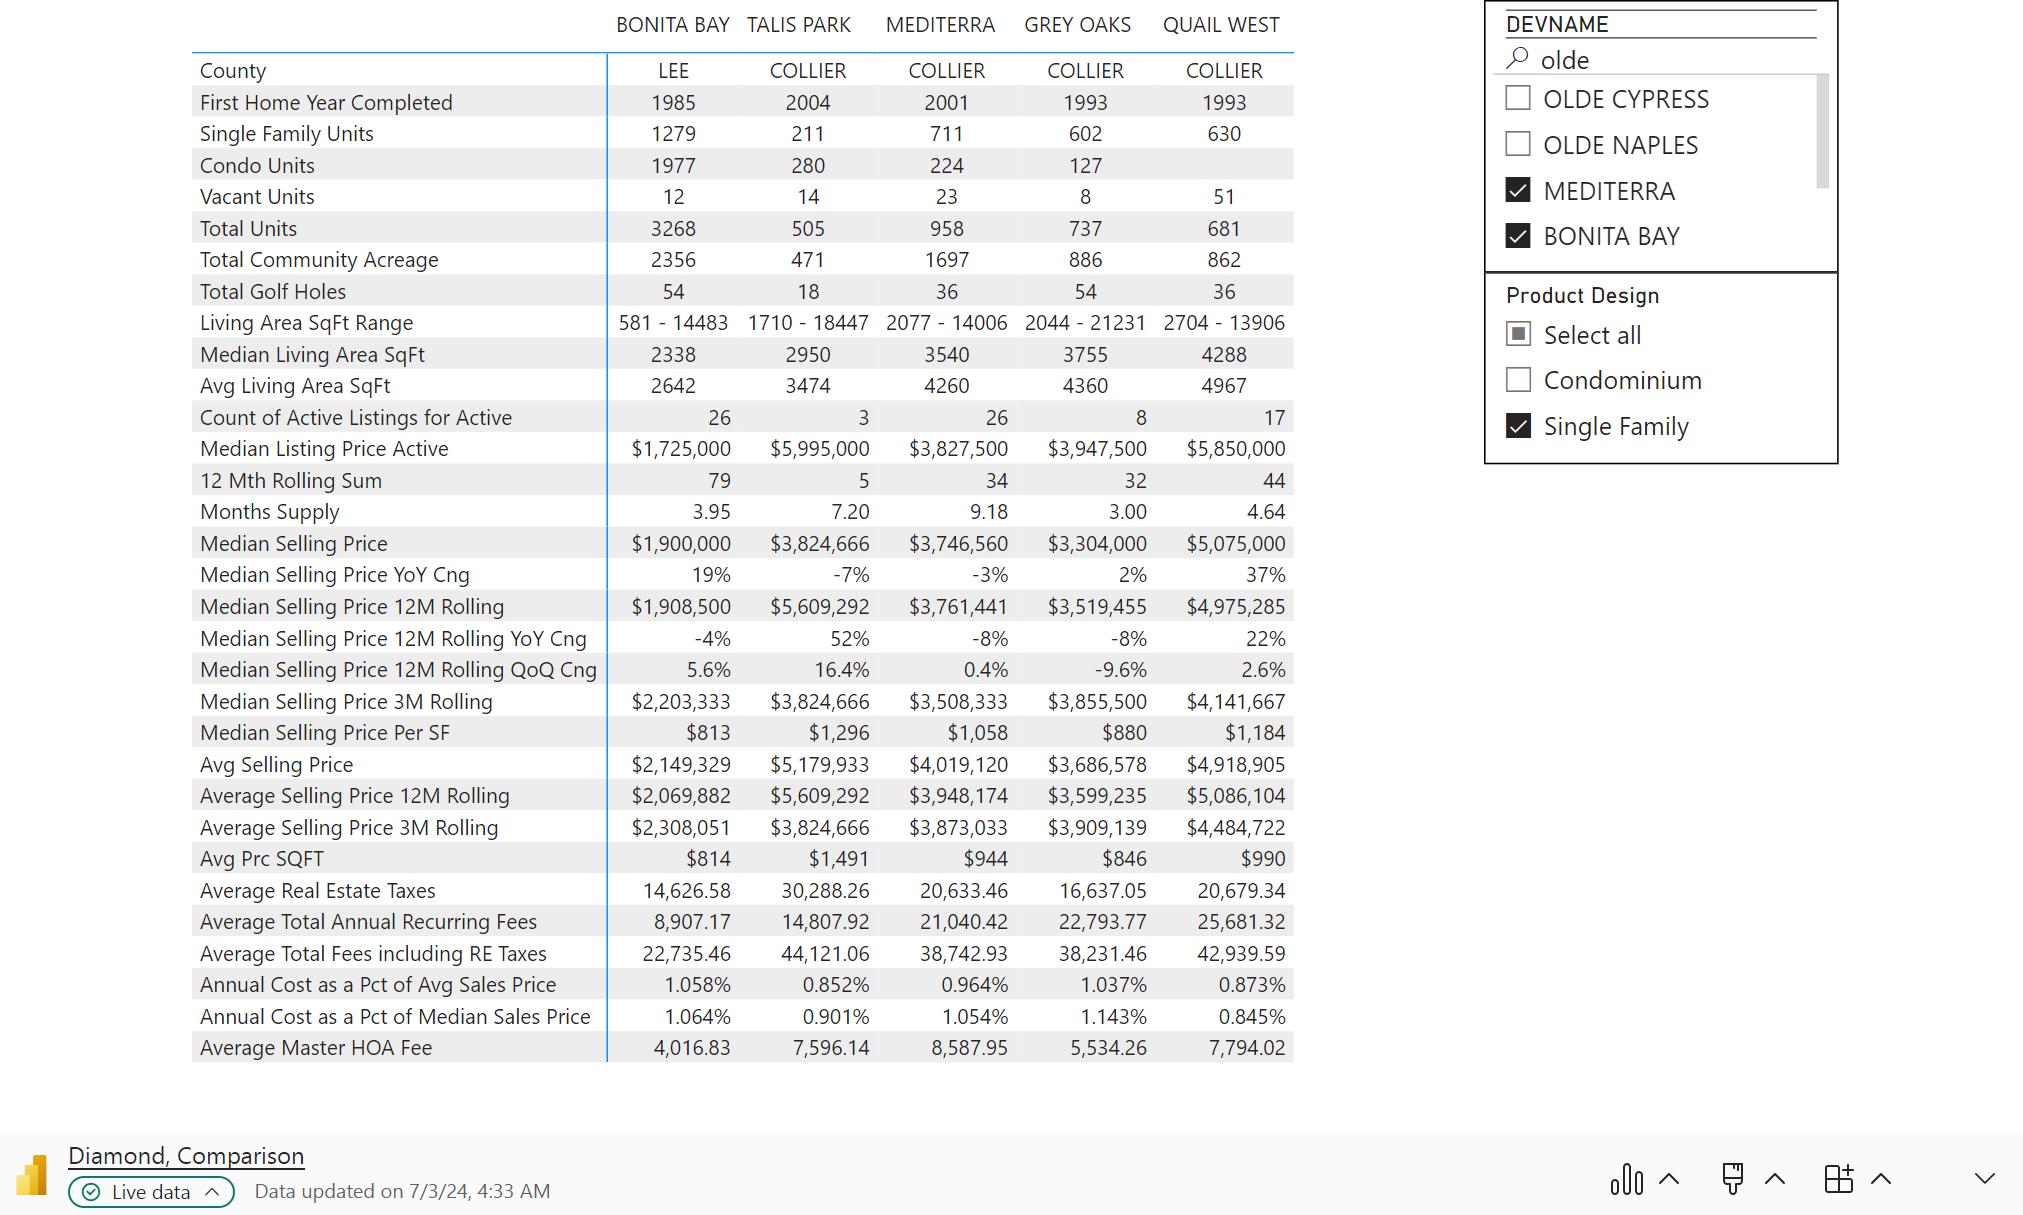This screenshot has height=1215, width=2023.
Task: Click the Average Real Estate Taxes label
Action: coord(318,891)
